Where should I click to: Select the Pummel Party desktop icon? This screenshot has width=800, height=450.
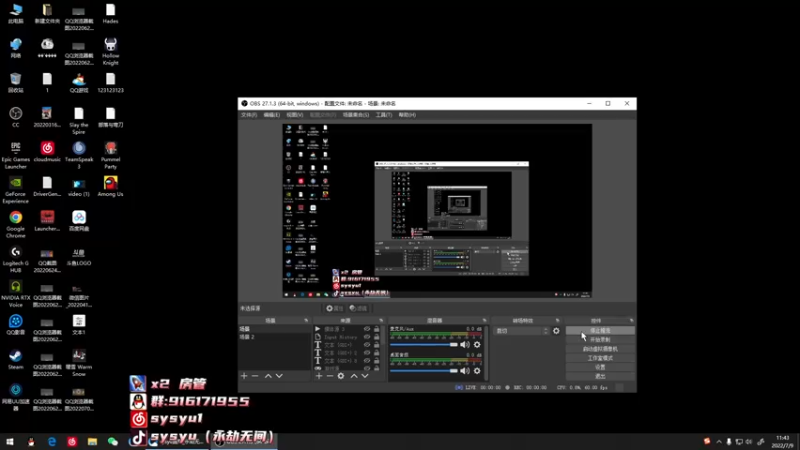(x=110, y=155)
